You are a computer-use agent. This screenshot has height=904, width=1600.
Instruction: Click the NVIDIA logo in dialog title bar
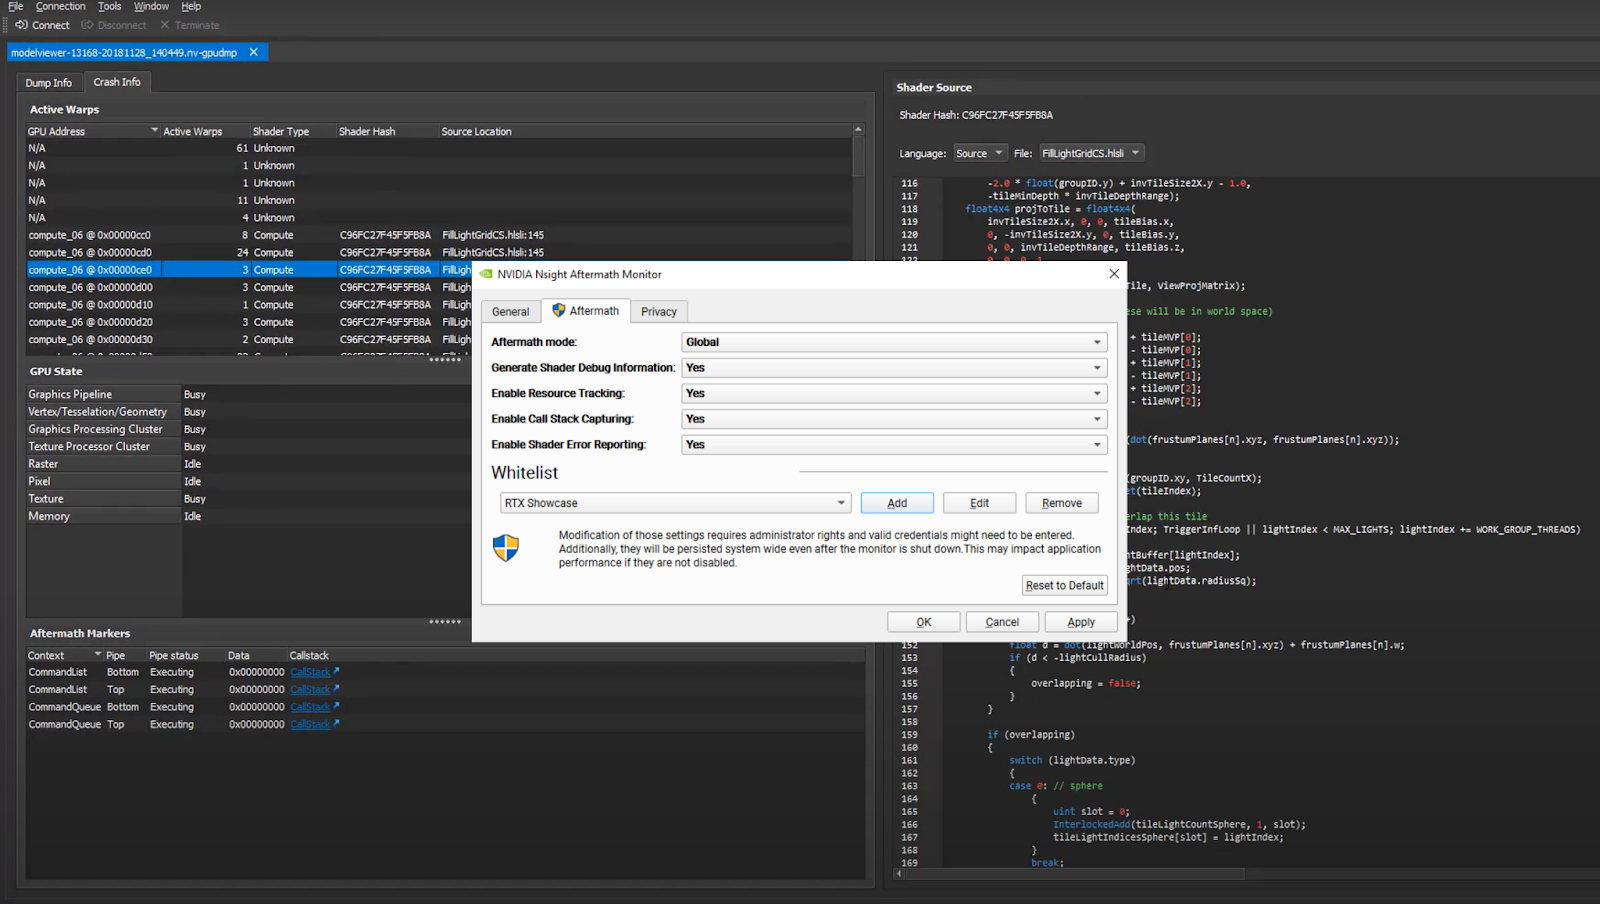[486, 274]
